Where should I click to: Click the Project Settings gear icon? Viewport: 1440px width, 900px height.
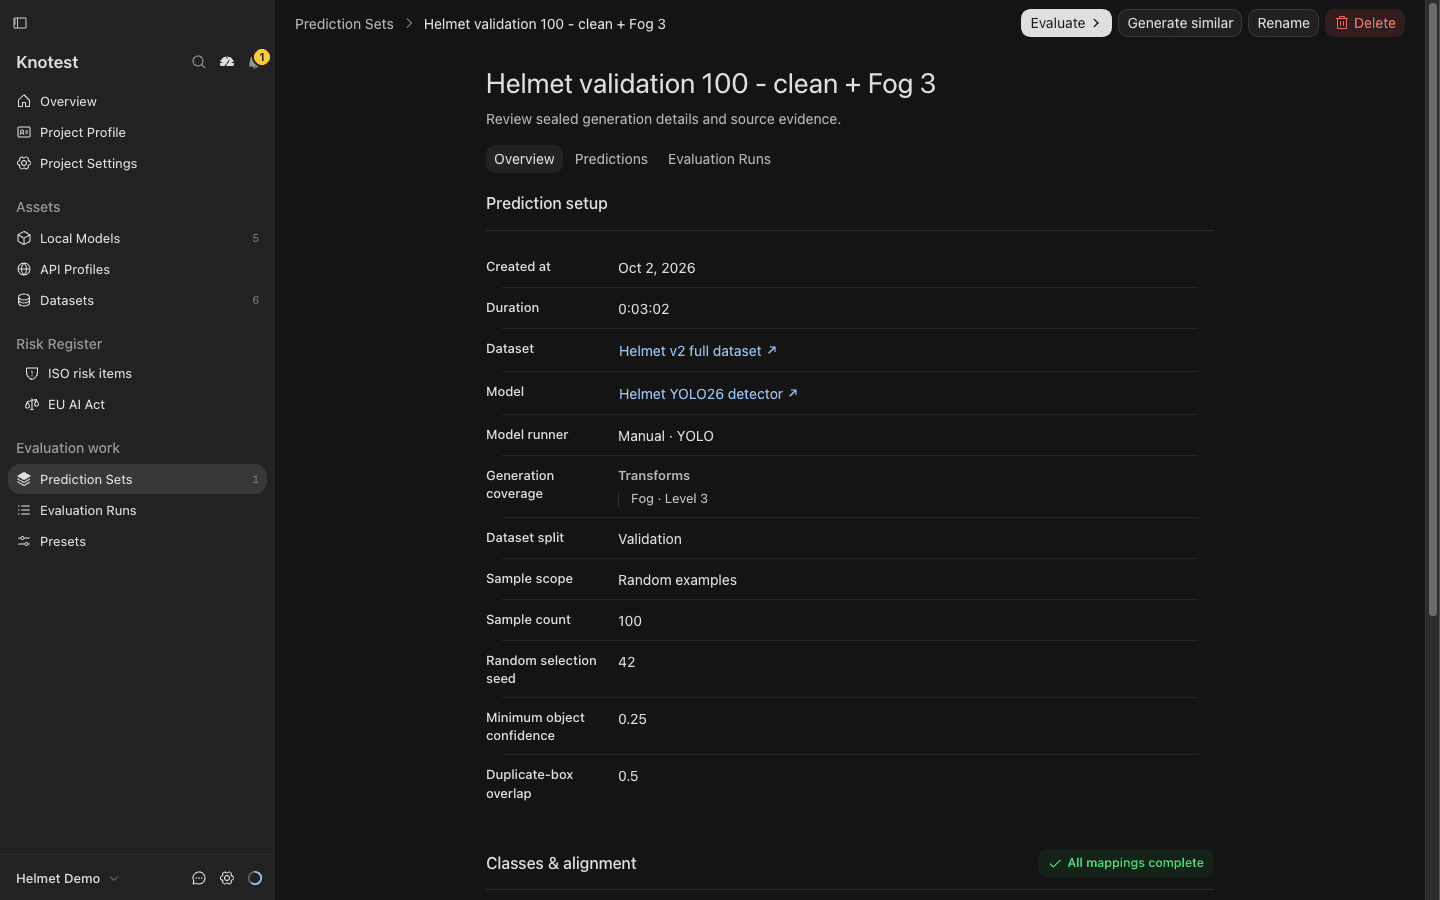point(24,163)
